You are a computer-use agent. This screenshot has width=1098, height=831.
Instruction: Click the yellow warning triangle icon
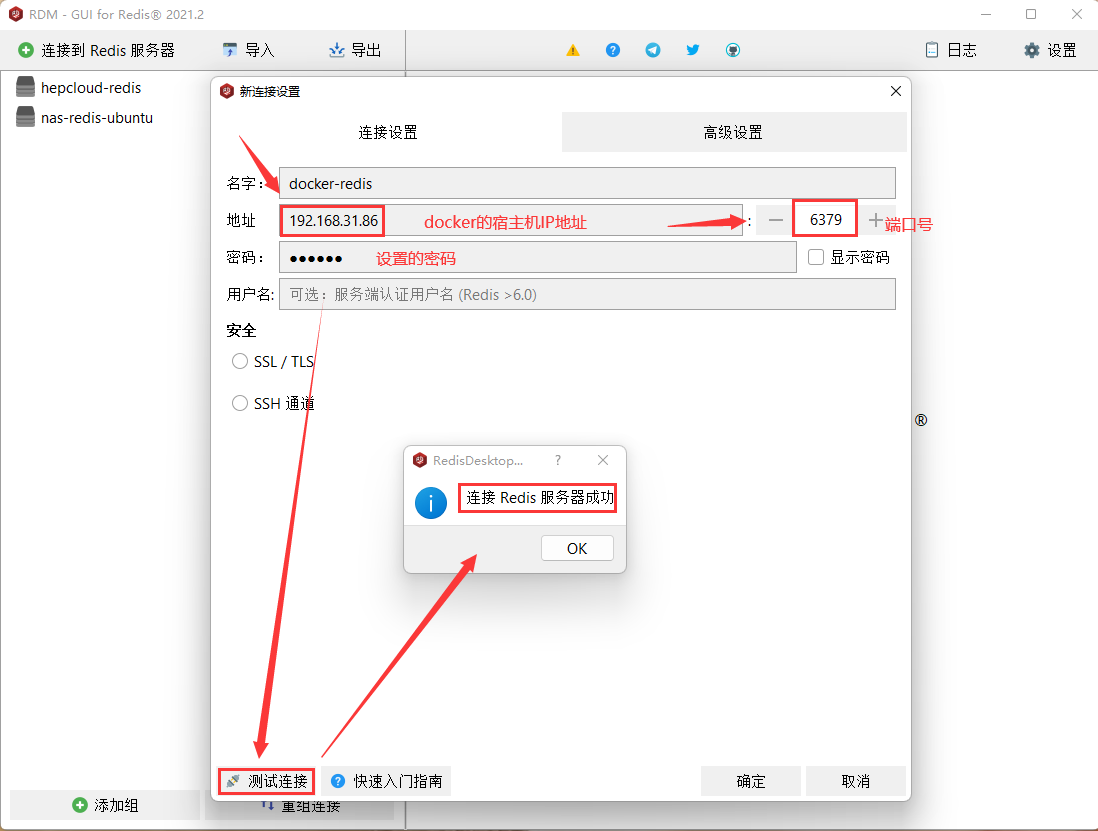click(x=573, y=50)
